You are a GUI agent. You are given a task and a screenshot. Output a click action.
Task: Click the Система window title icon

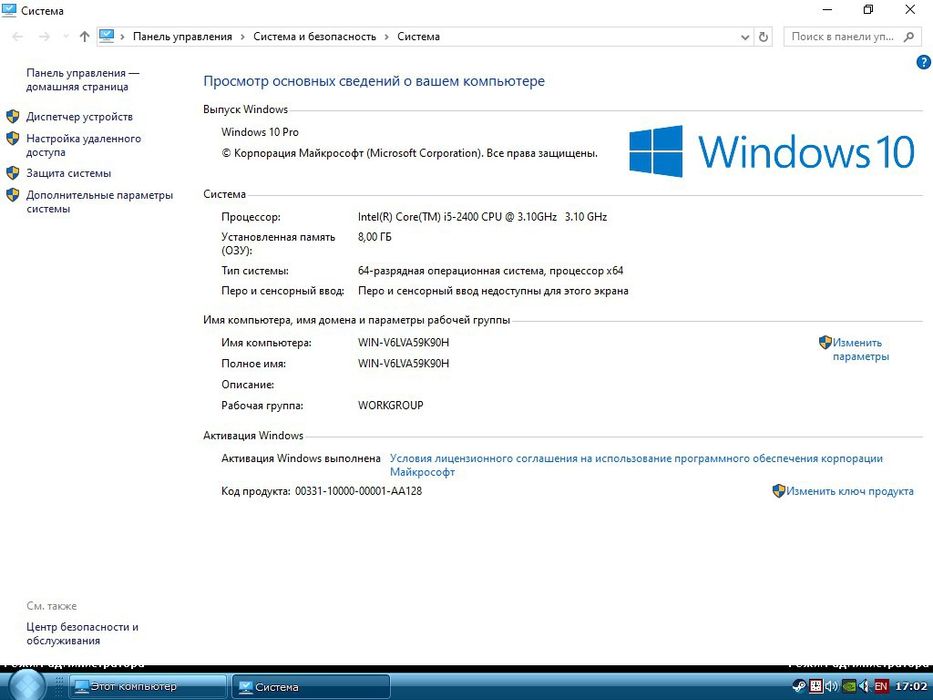tap(9, 10)
